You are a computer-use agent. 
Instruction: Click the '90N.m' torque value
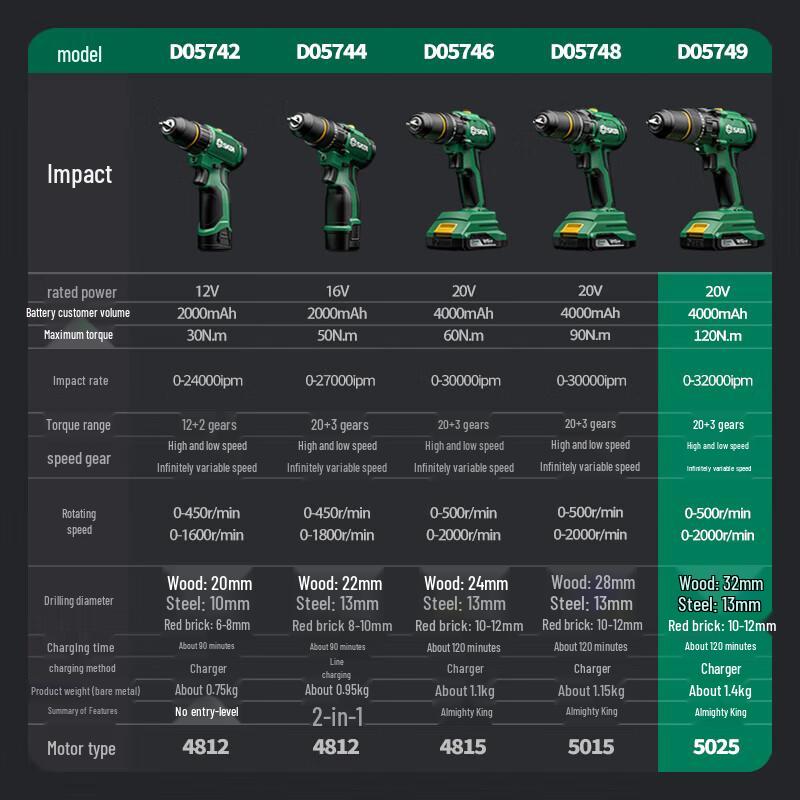(590, 335)
